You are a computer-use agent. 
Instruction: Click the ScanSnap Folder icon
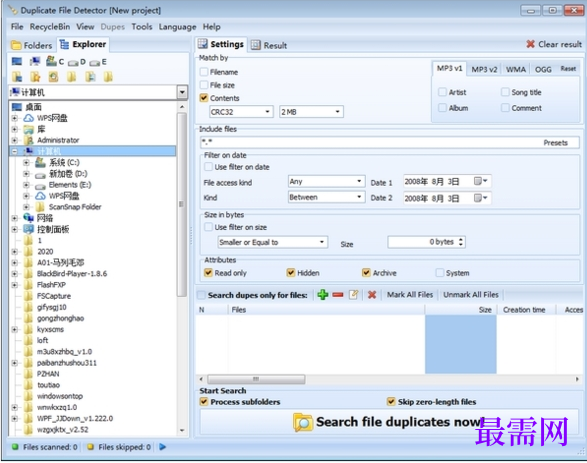coord(40,207)
